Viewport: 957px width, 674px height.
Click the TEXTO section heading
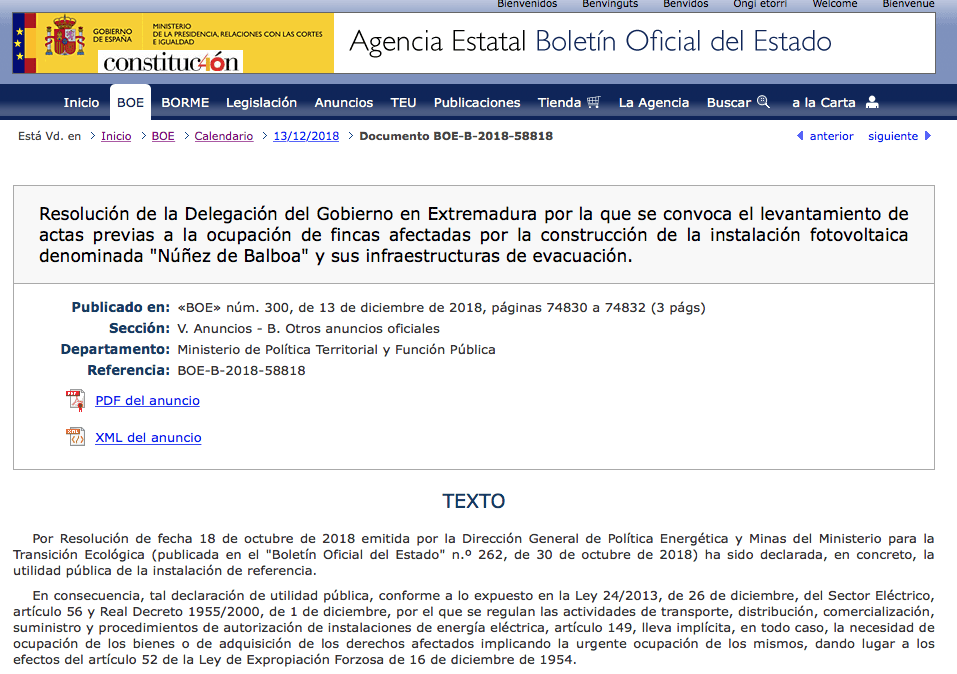474,501
